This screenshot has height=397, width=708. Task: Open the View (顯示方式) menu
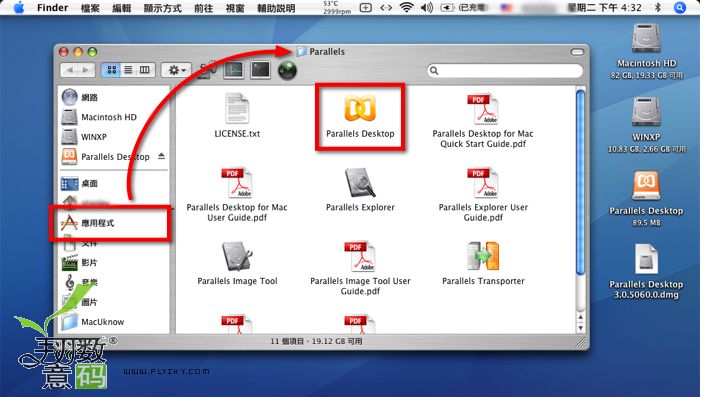pos(163,8)
